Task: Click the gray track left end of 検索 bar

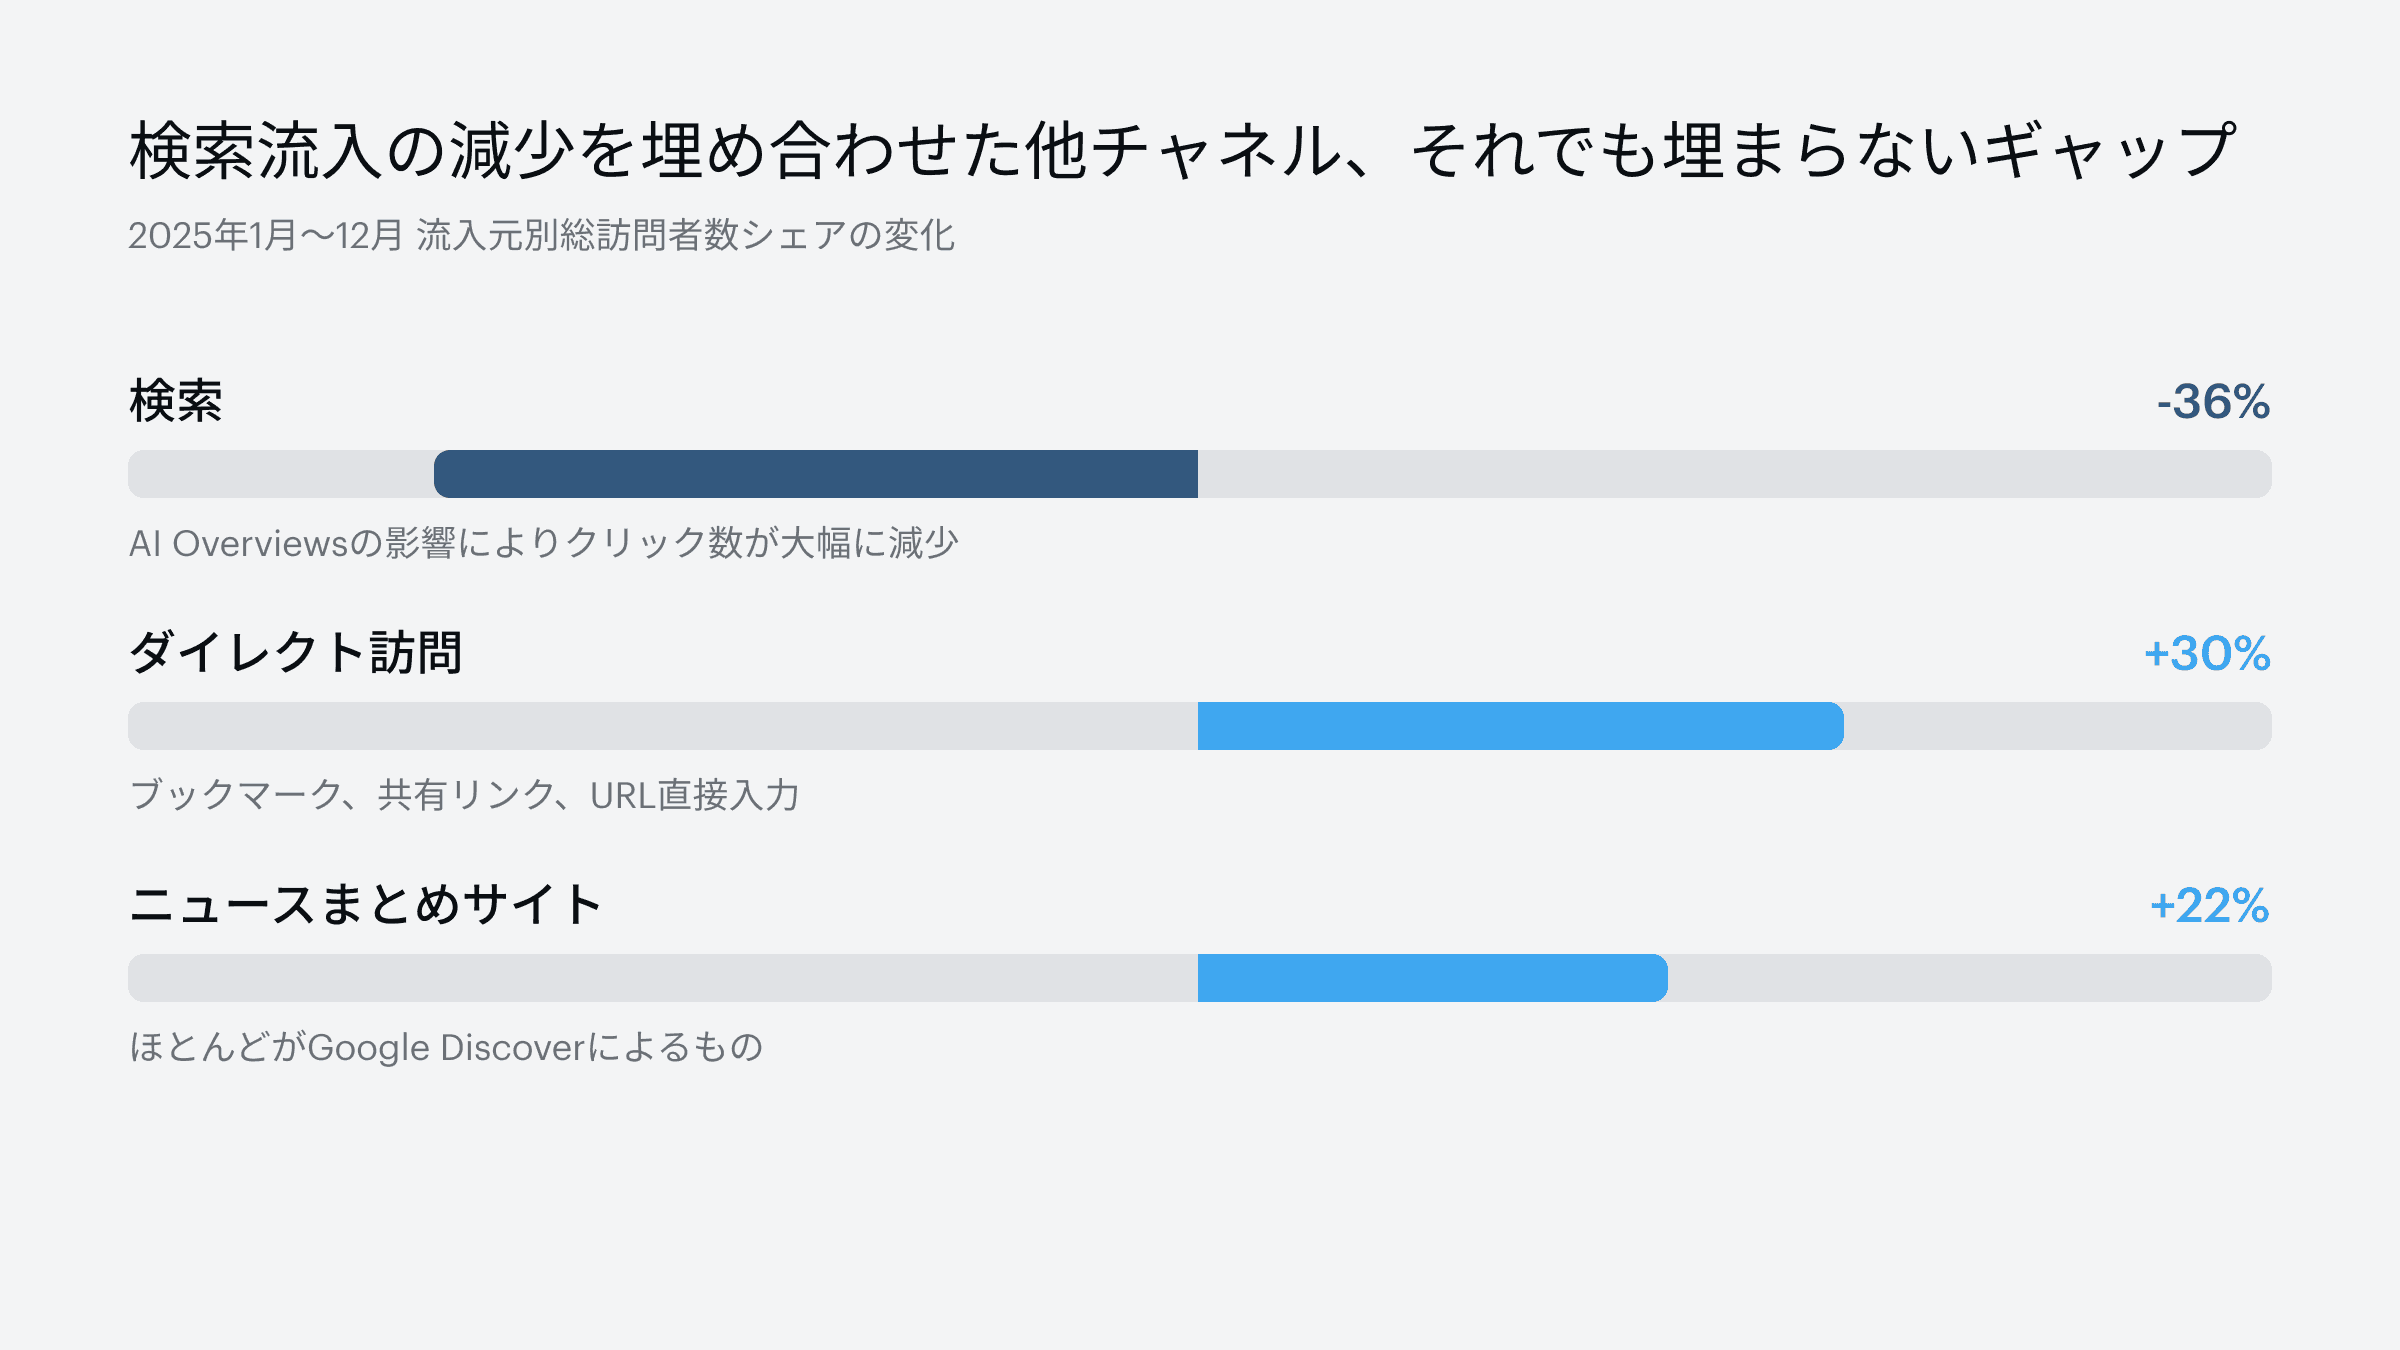Action: click(x=281, y=474)
